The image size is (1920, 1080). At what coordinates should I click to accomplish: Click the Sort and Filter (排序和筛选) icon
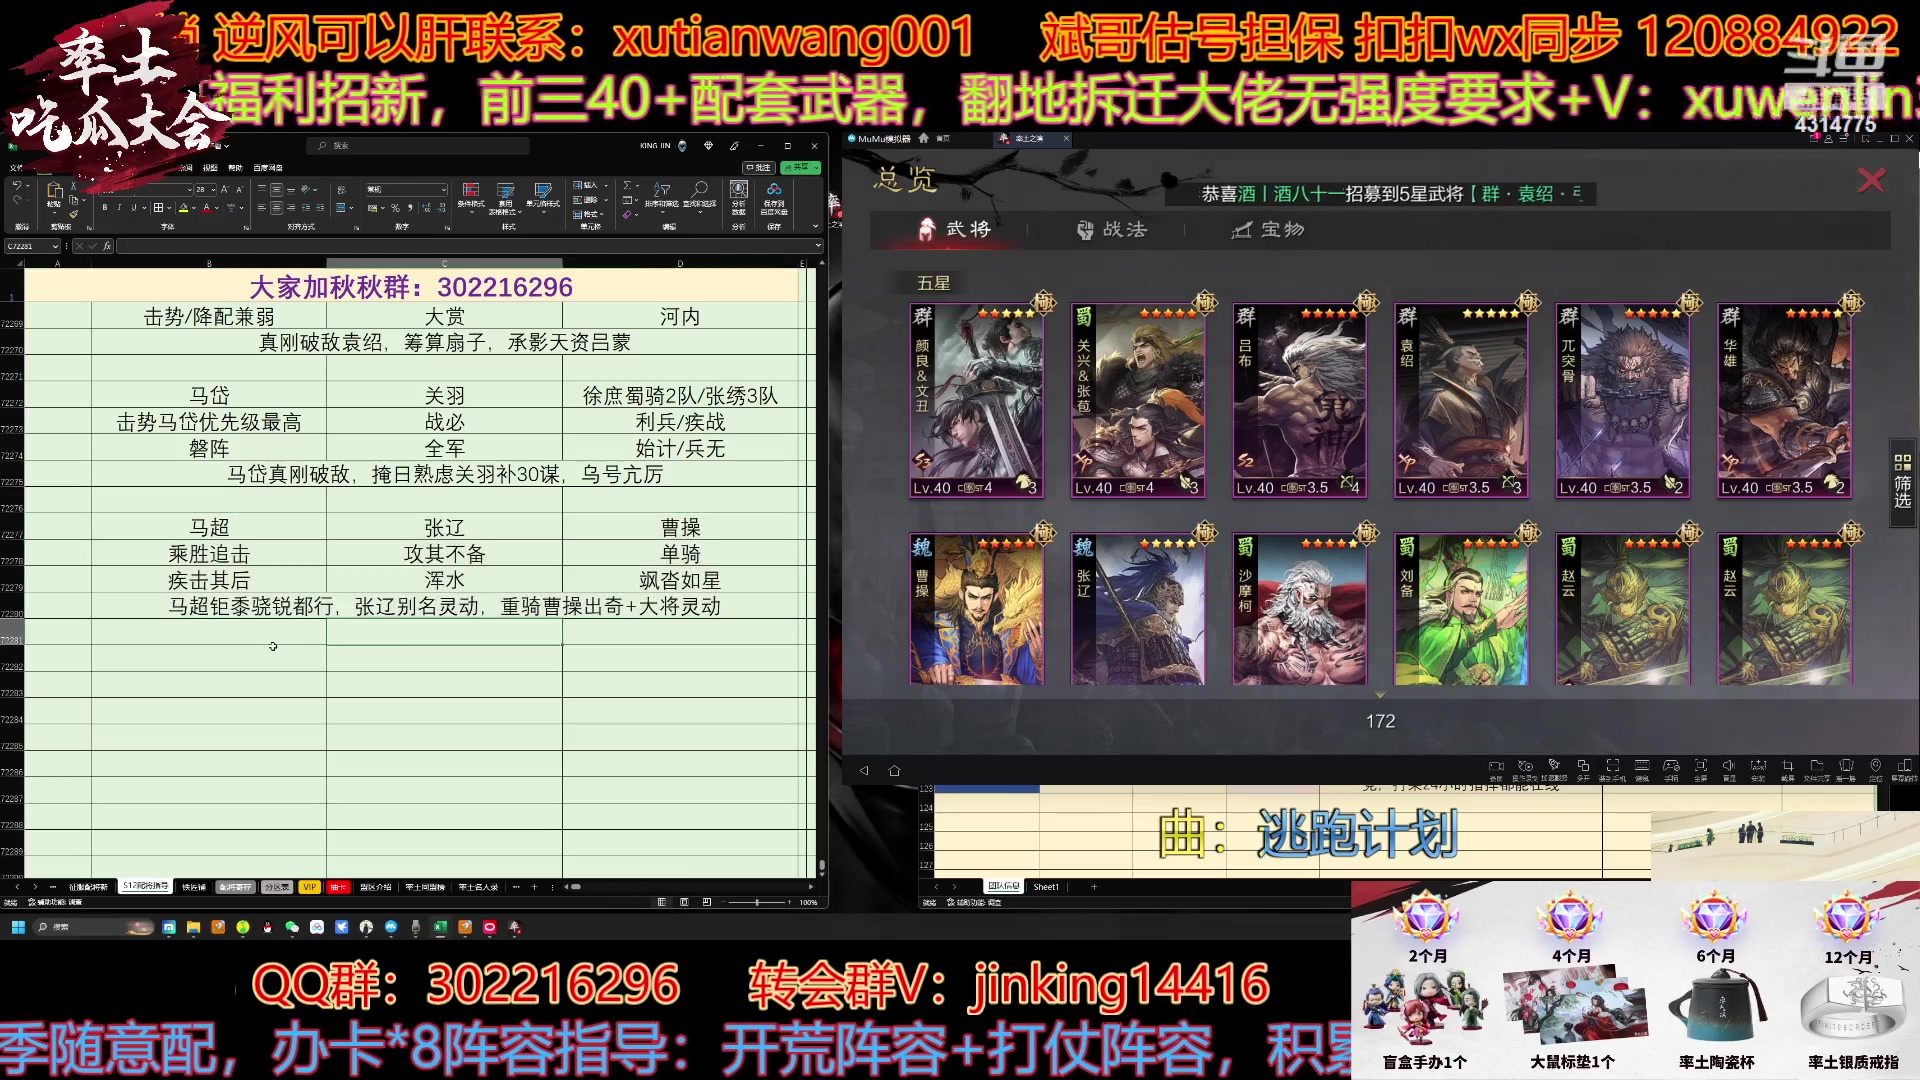tap(660, 189)
